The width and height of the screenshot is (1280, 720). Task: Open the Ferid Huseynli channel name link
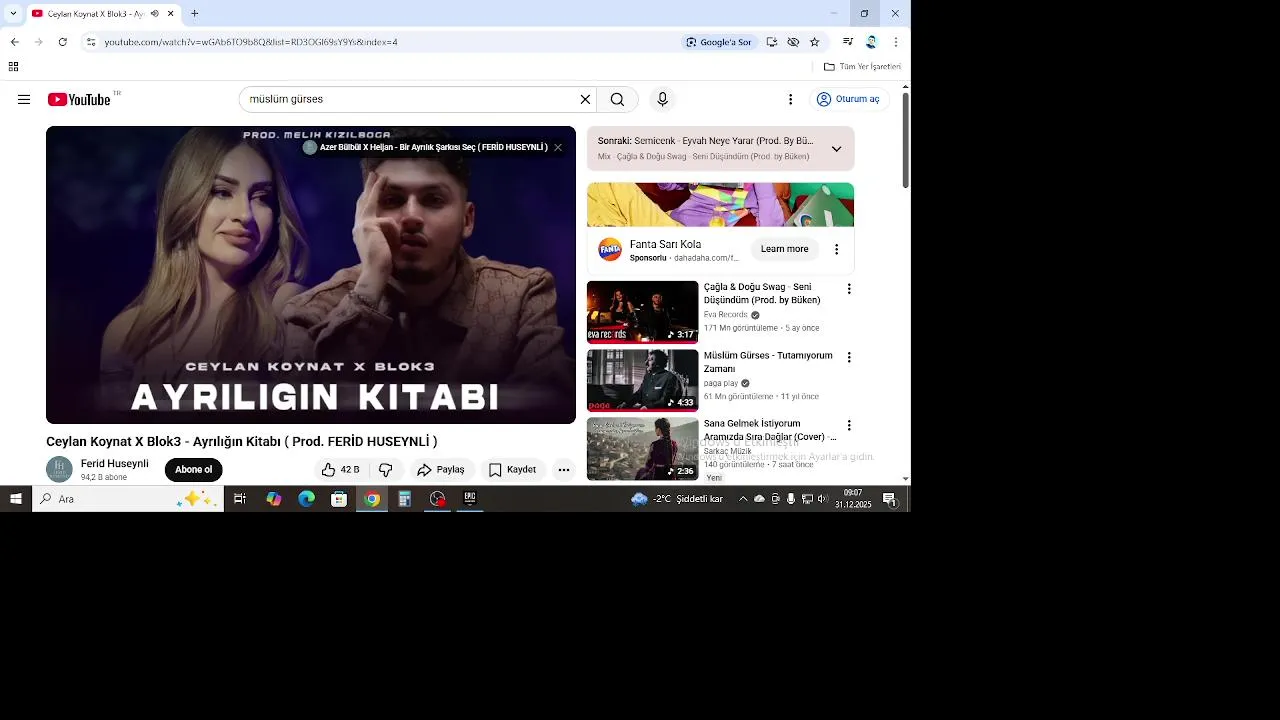coord(114,464)
